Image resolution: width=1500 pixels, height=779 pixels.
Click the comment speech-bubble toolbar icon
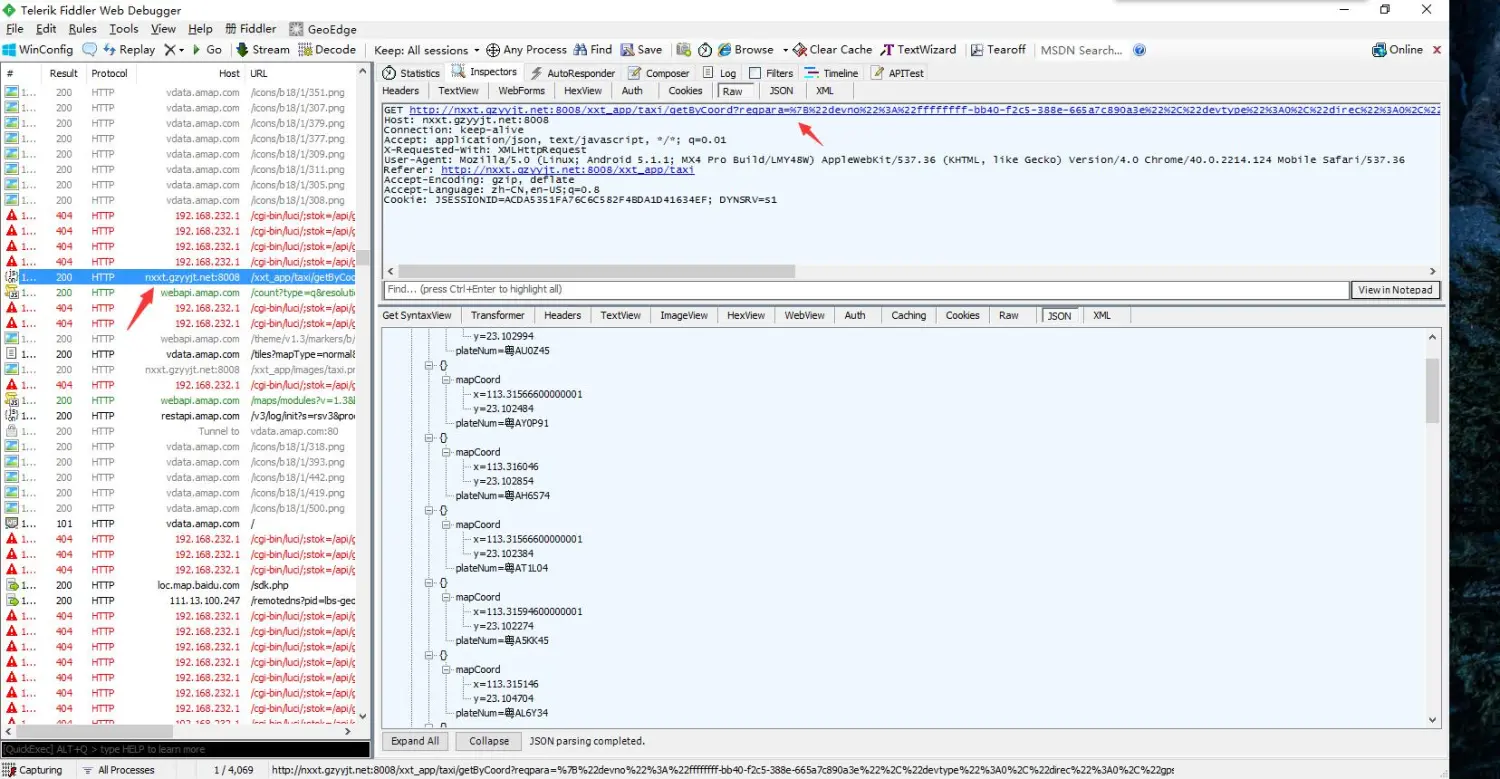[x=89, y=49]
